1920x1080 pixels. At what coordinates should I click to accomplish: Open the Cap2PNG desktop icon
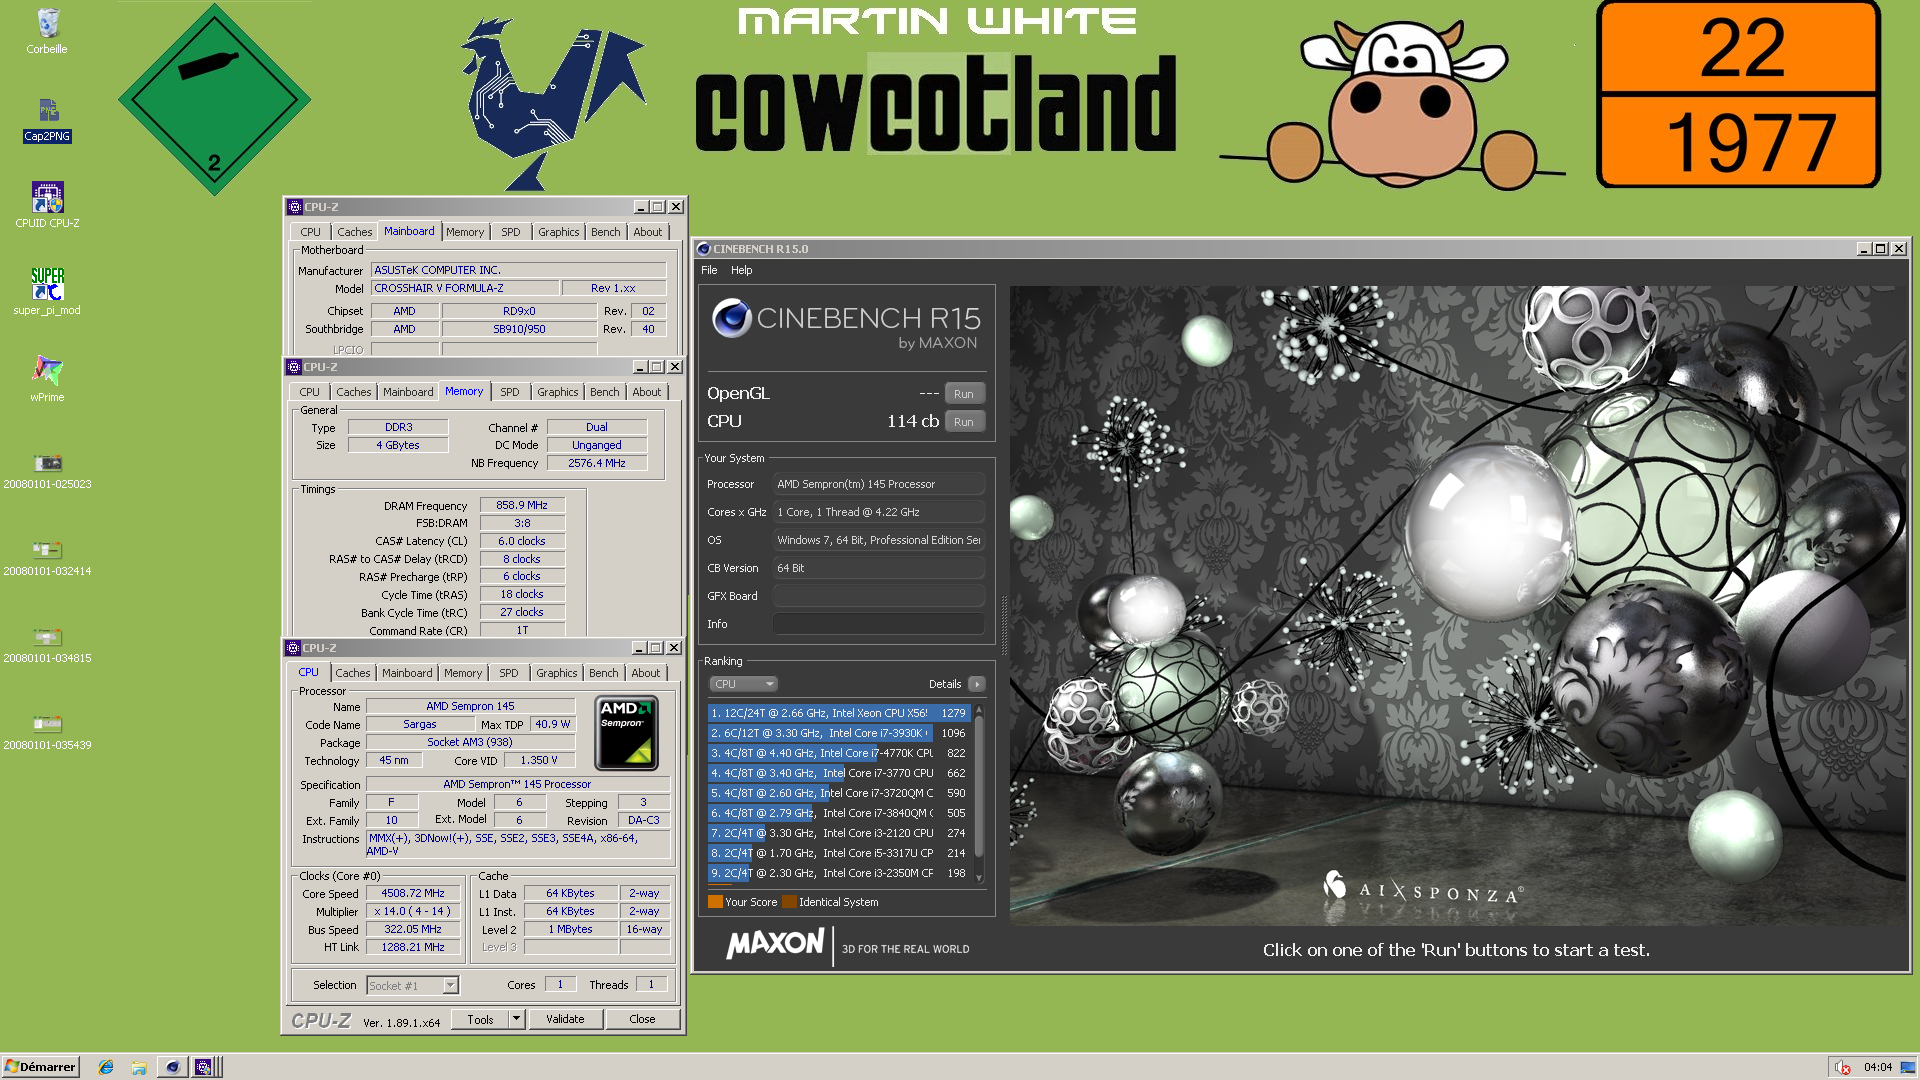click(x=47, y=120)
